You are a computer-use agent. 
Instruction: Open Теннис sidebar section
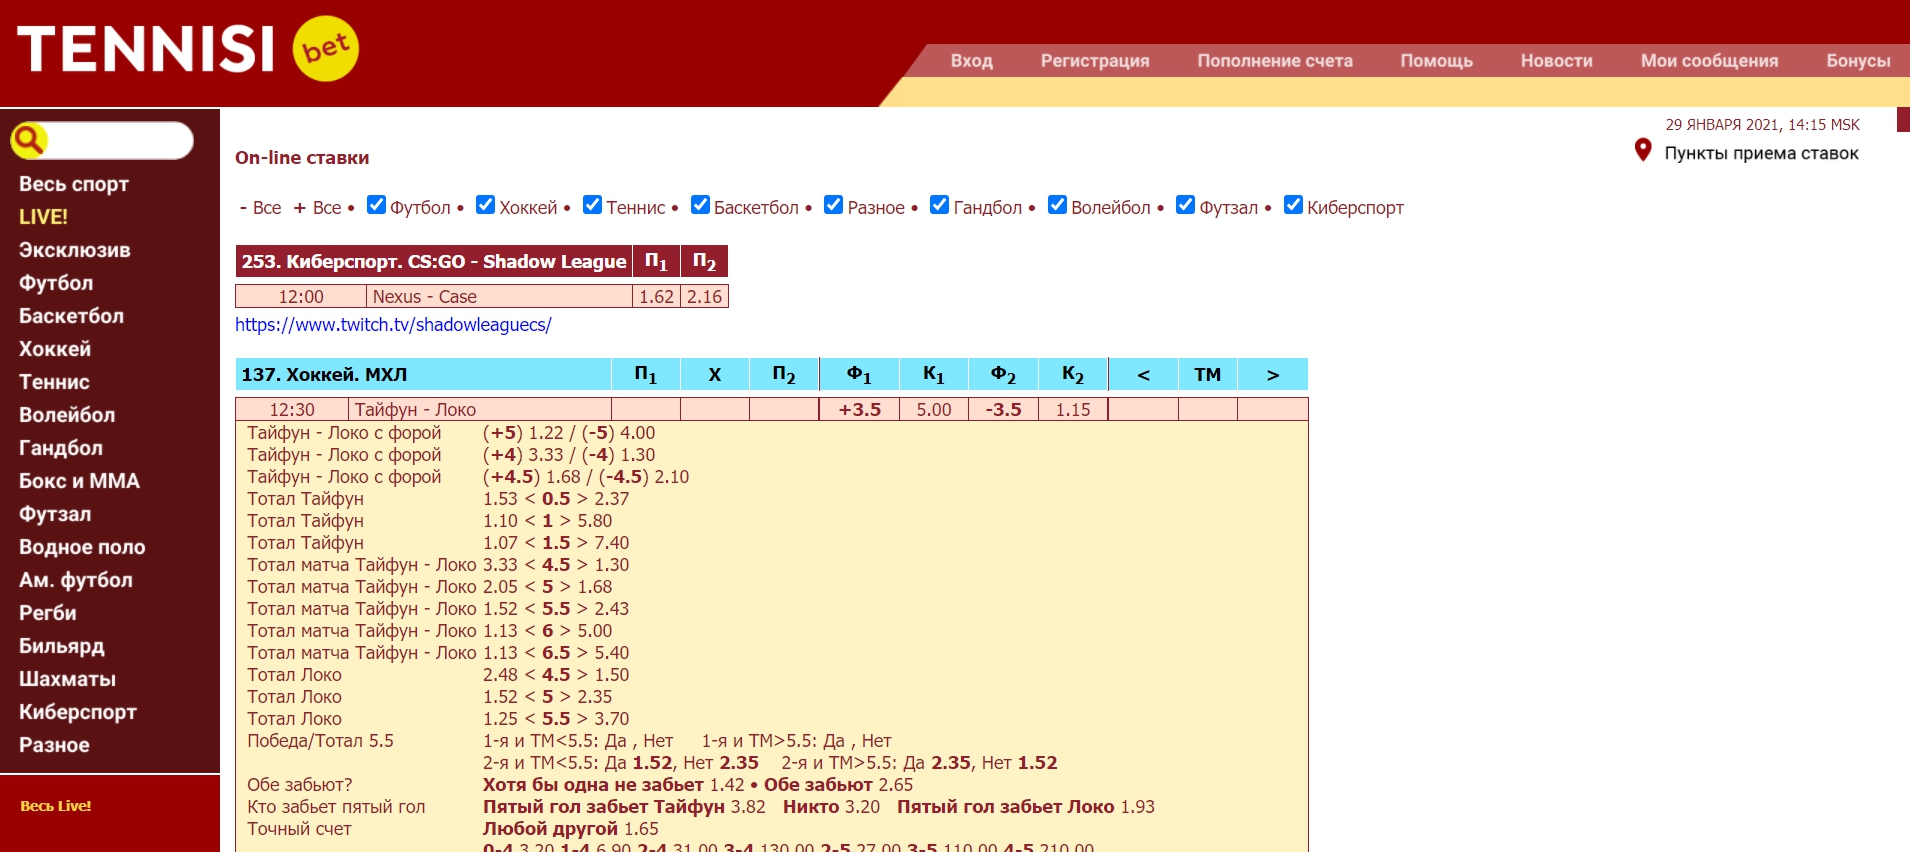coord(54,382)
